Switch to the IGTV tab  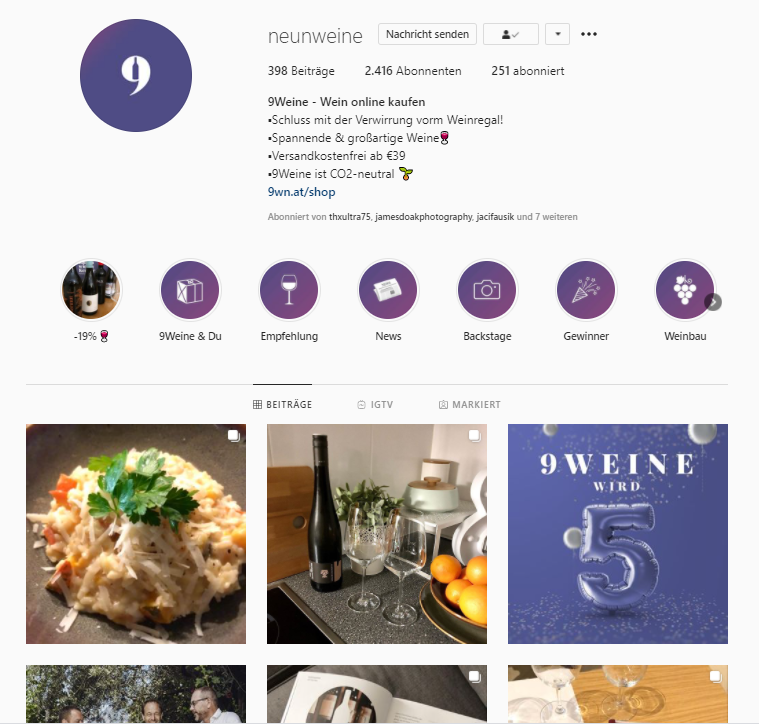pyautogui.click(x=375, y=405)
